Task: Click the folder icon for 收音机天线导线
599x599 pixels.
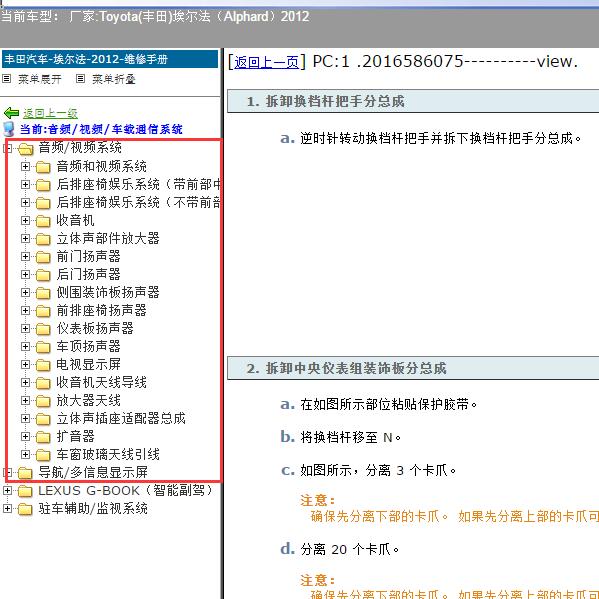Action: [x=43, y=383]
